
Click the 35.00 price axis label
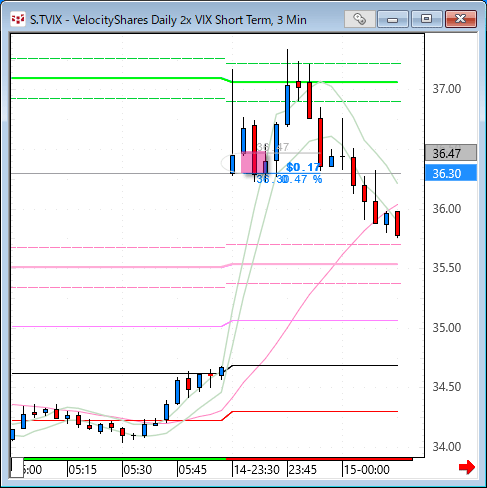point(447,328)
